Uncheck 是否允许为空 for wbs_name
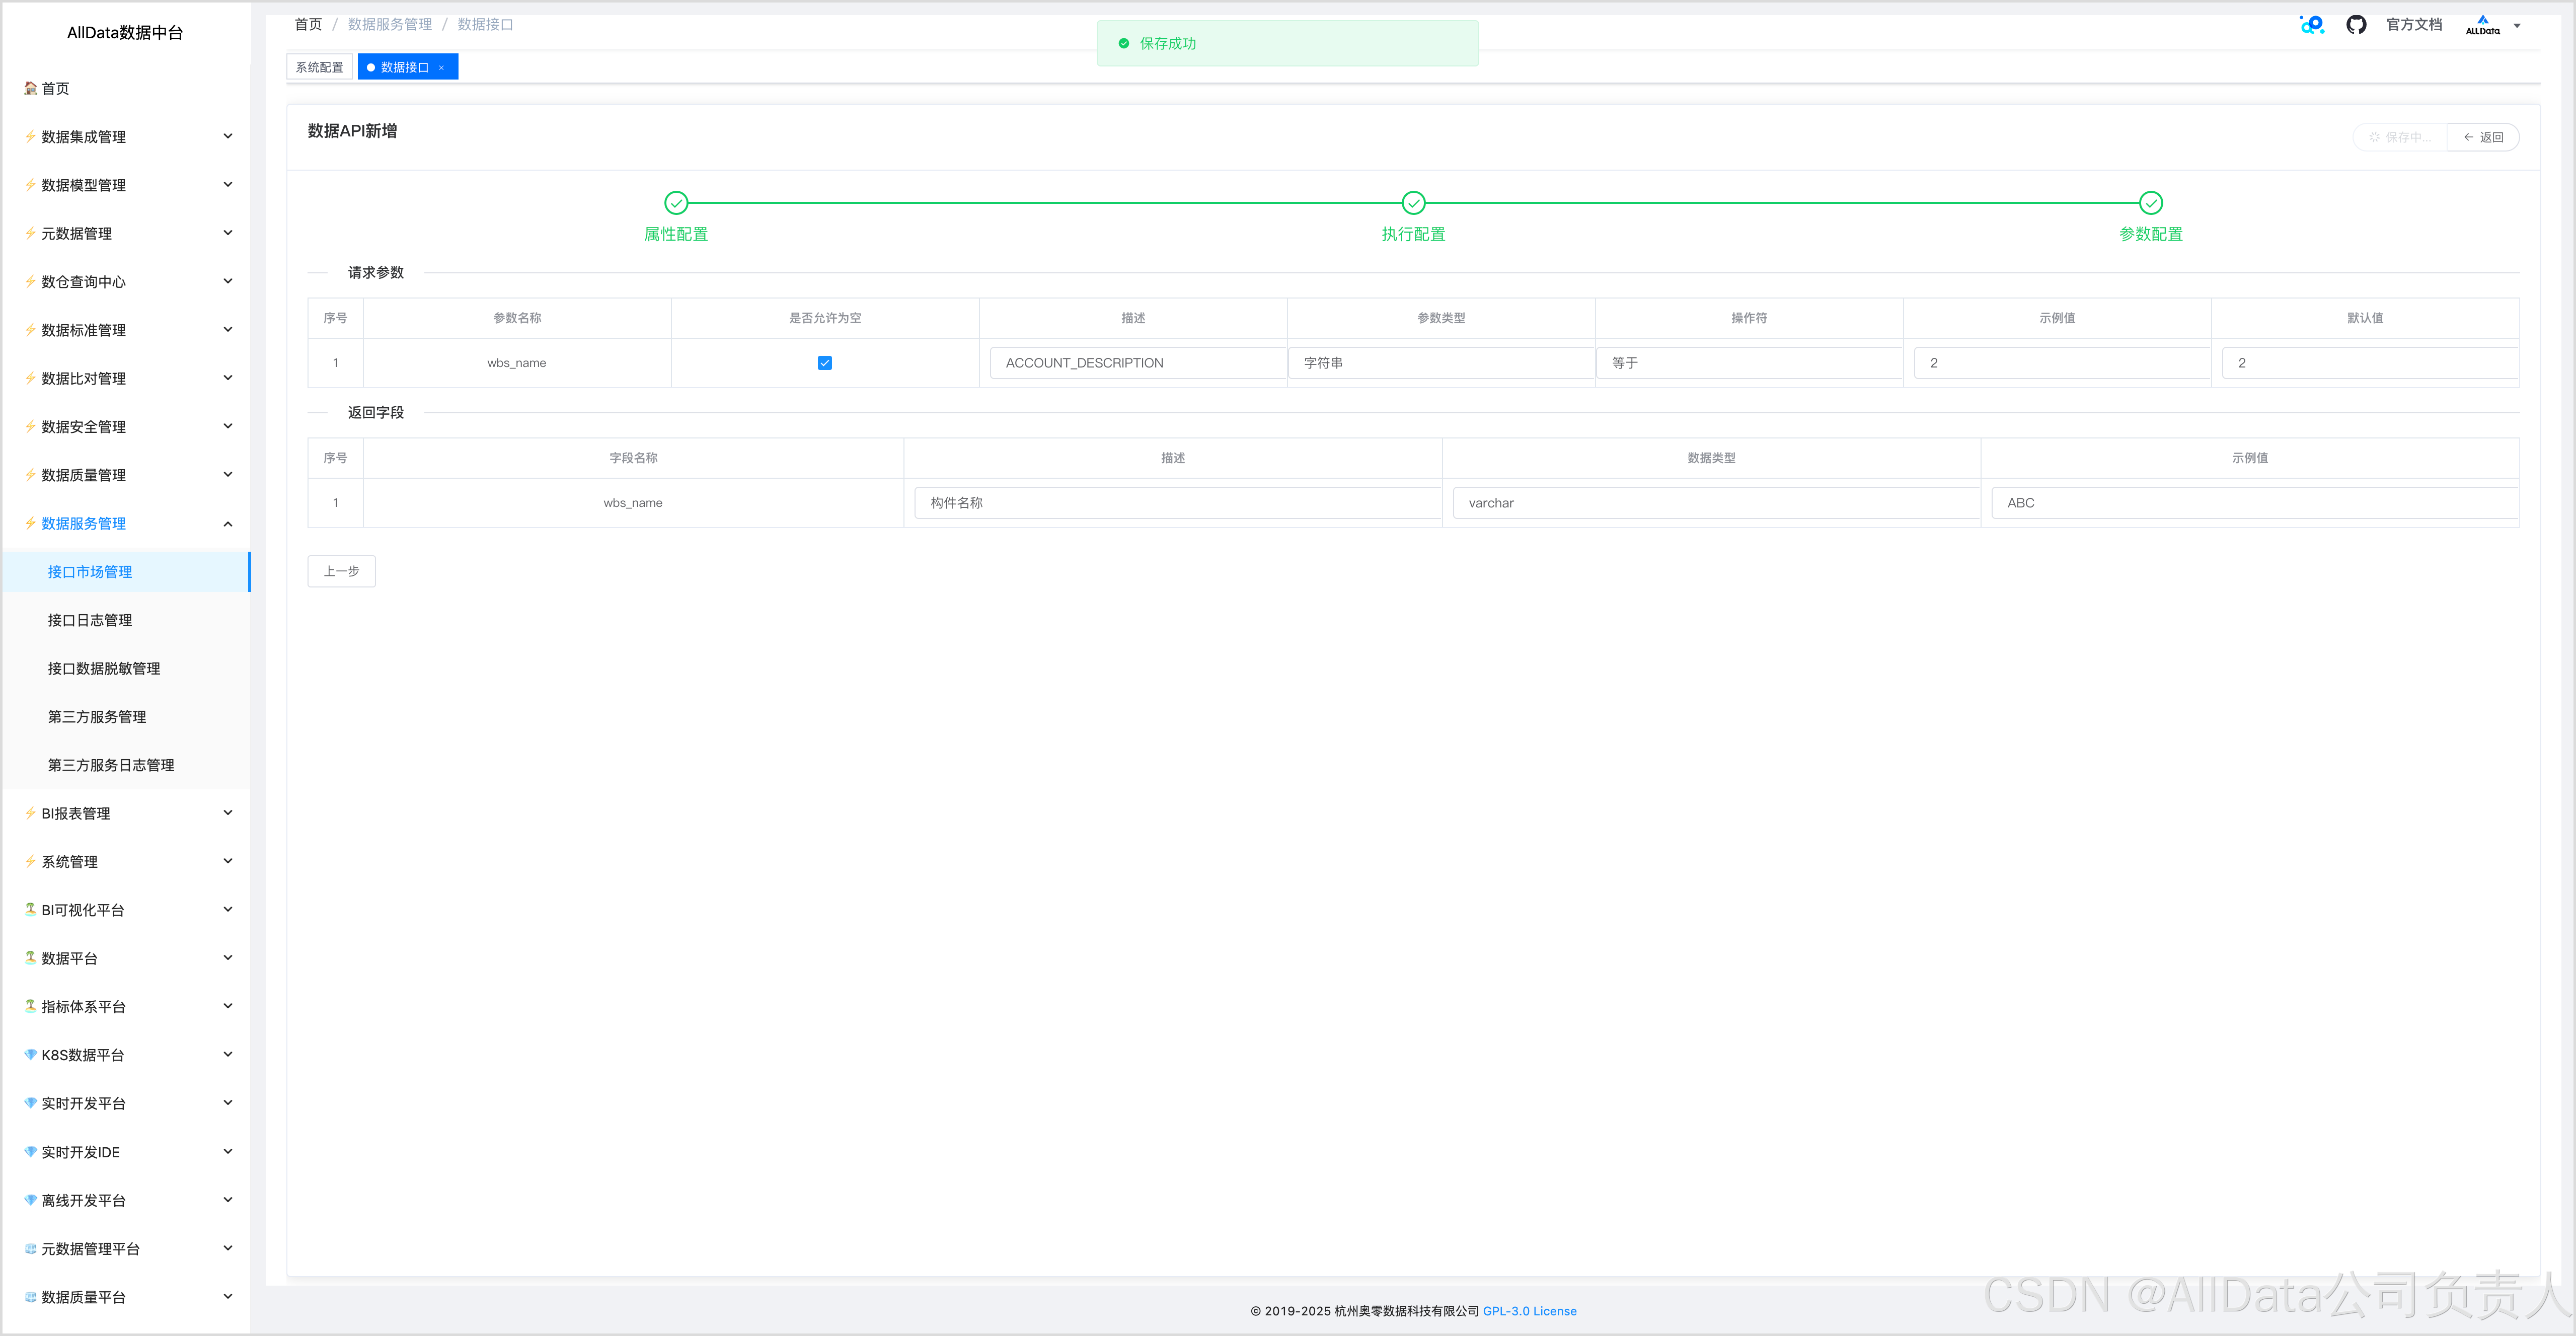Viewport: 2576px width, 1336px height. click(x=824, y=363)
